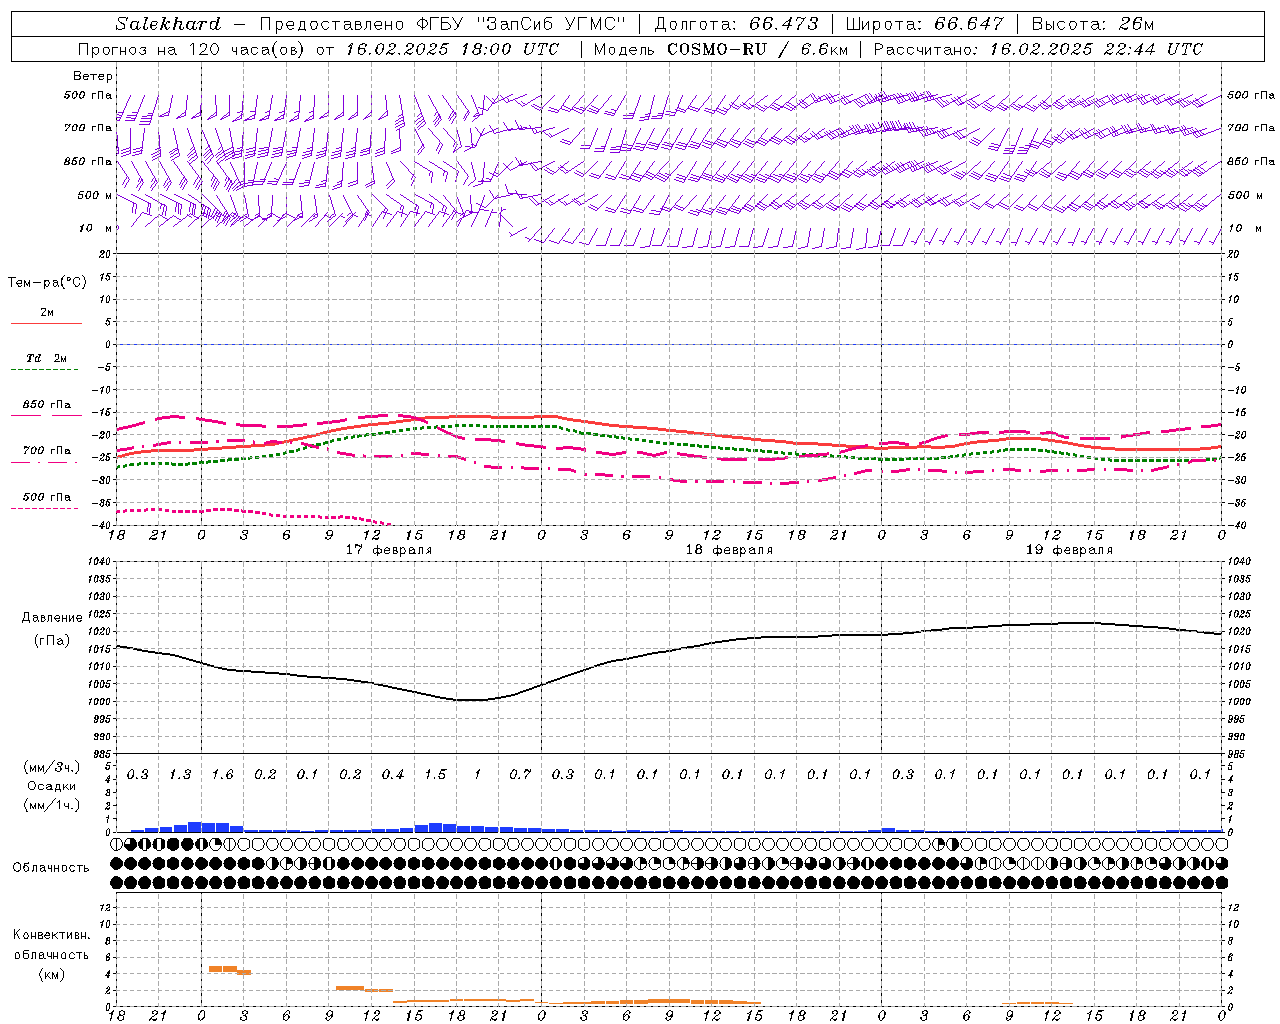The image size is (1280, 1024).
Task: Click the 3-hour precipitation value "1.6"
Action: (x=222, y=775)
